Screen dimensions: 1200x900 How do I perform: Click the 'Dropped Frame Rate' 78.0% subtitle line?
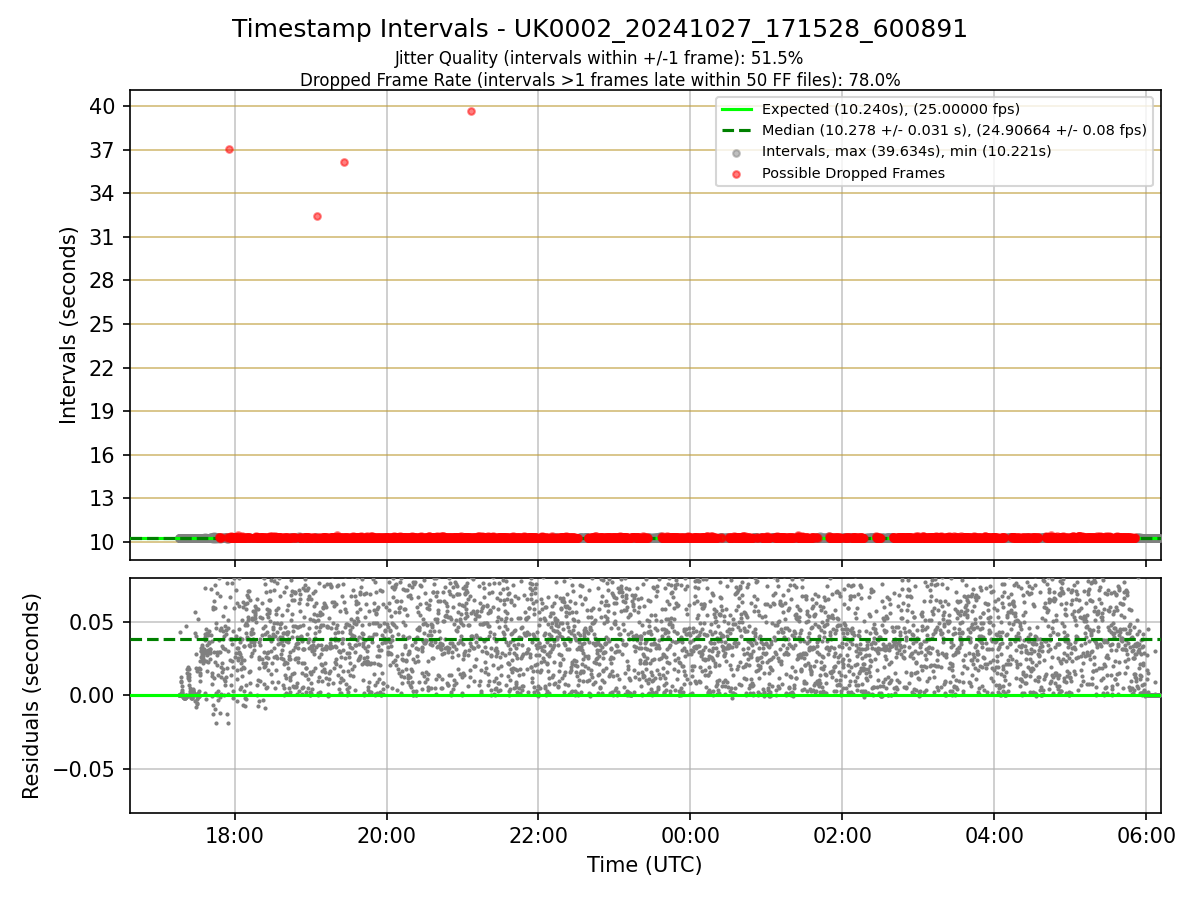coord(600,80)
